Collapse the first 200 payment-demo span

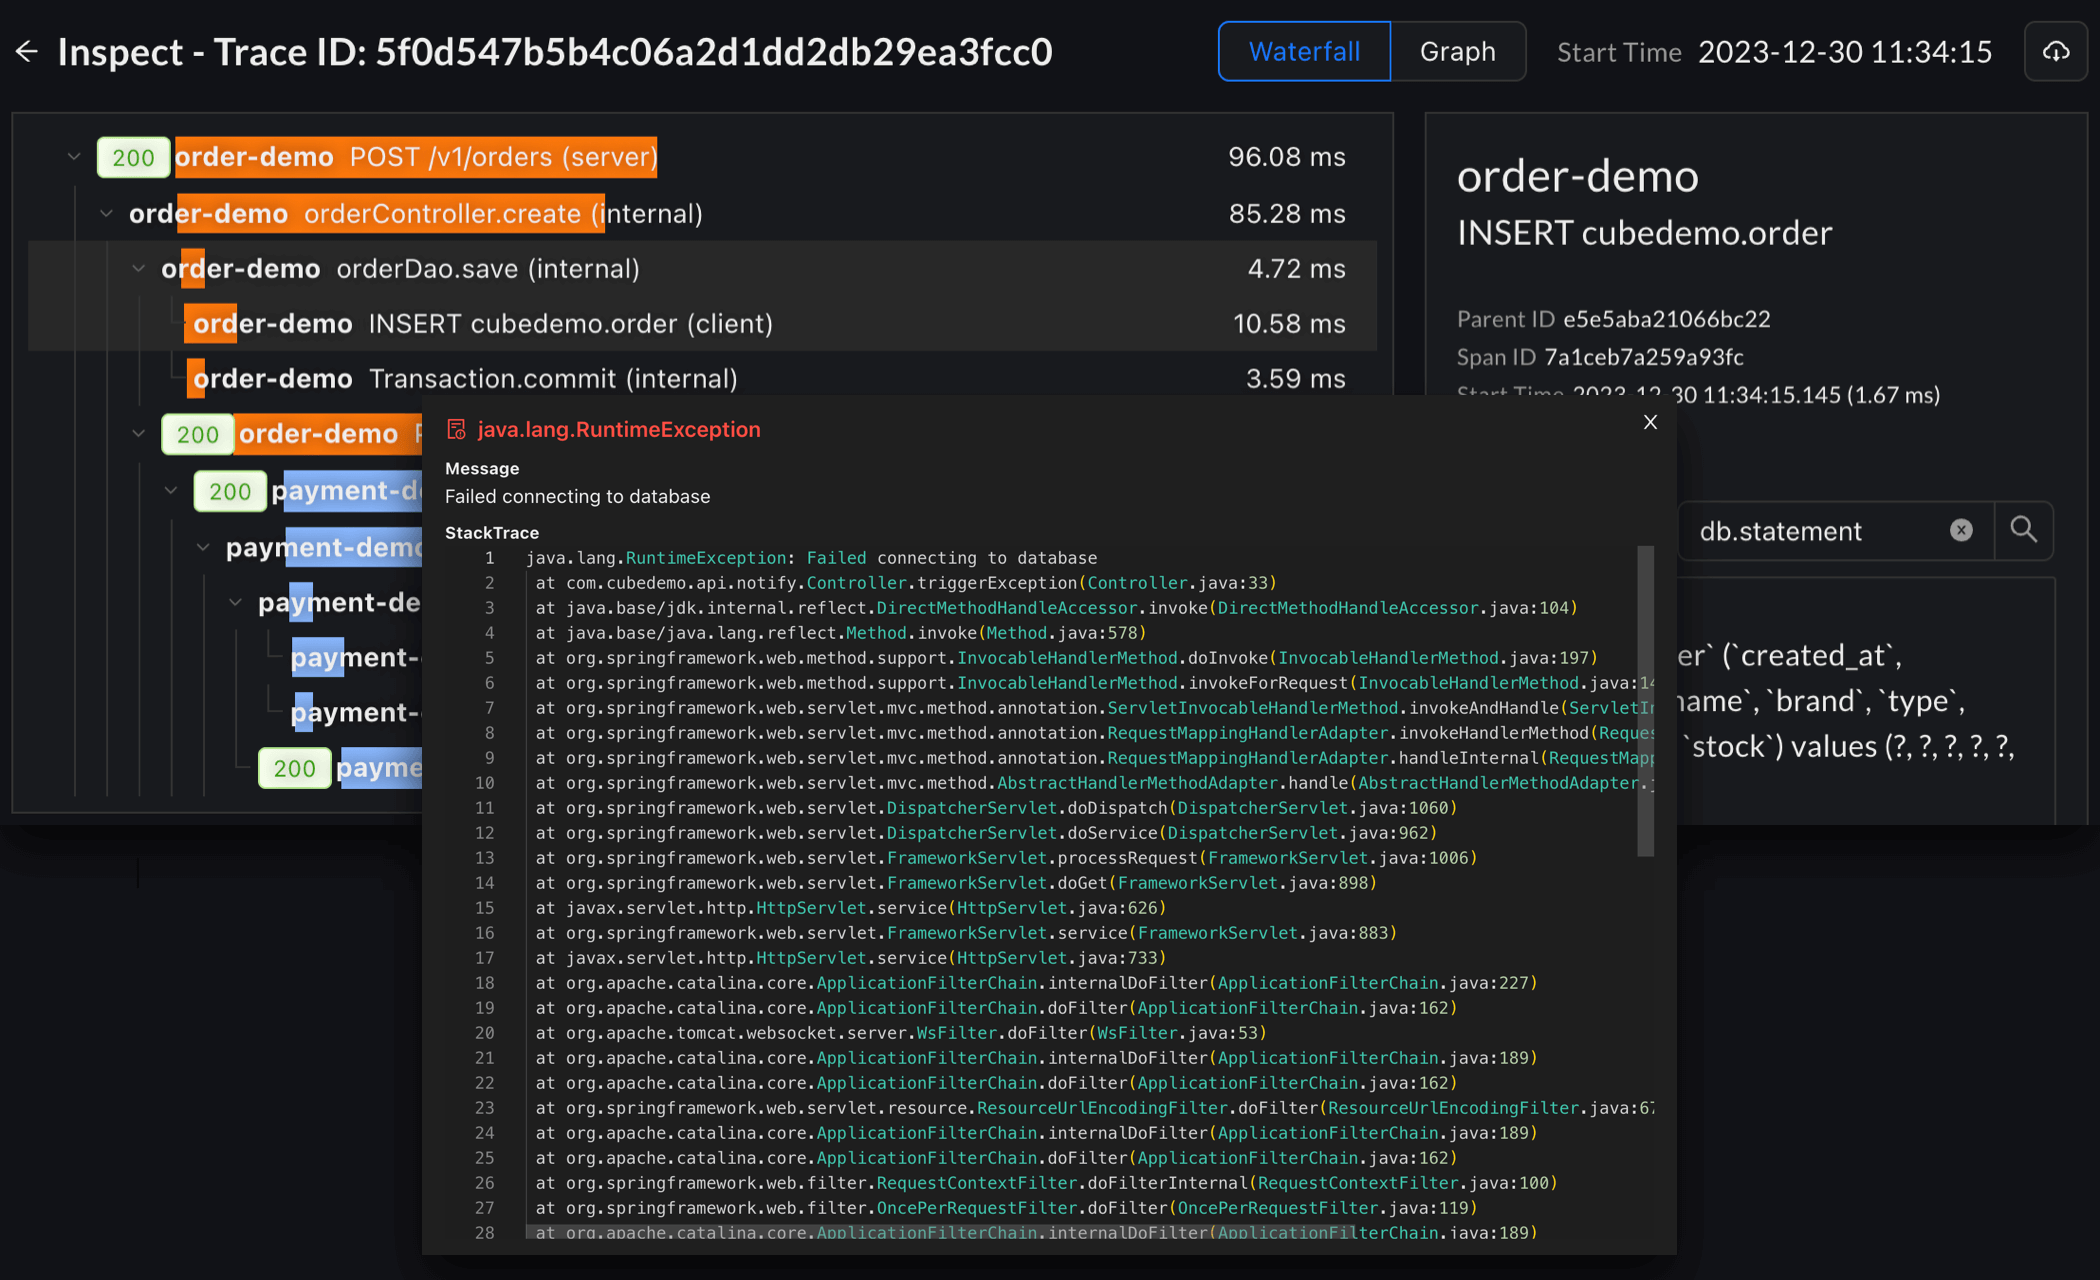[170, 490]
